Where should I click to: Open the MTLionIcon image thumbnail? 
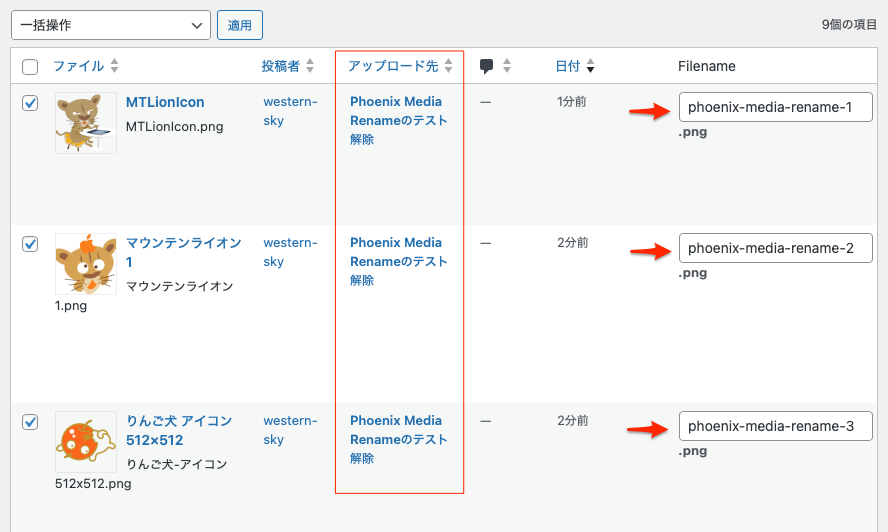85,123
